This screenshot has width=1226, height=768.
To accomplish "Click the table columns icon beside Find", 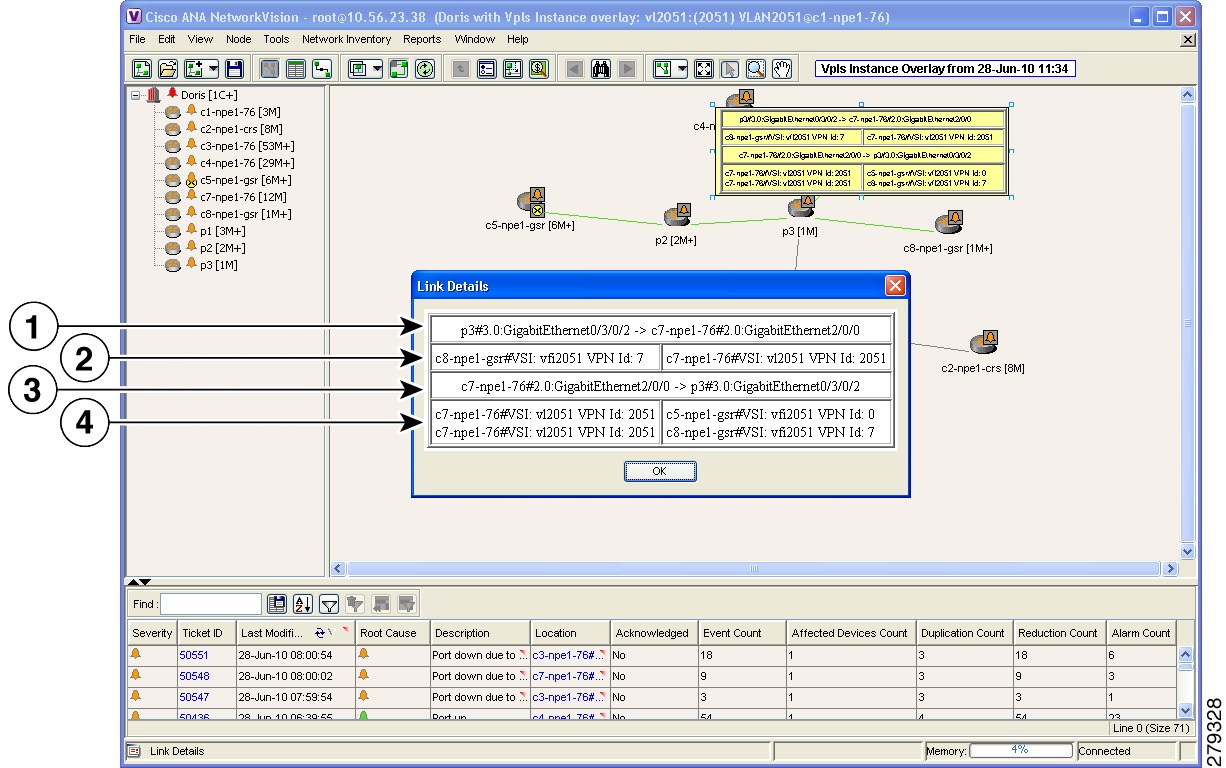I will click(277, 604).
